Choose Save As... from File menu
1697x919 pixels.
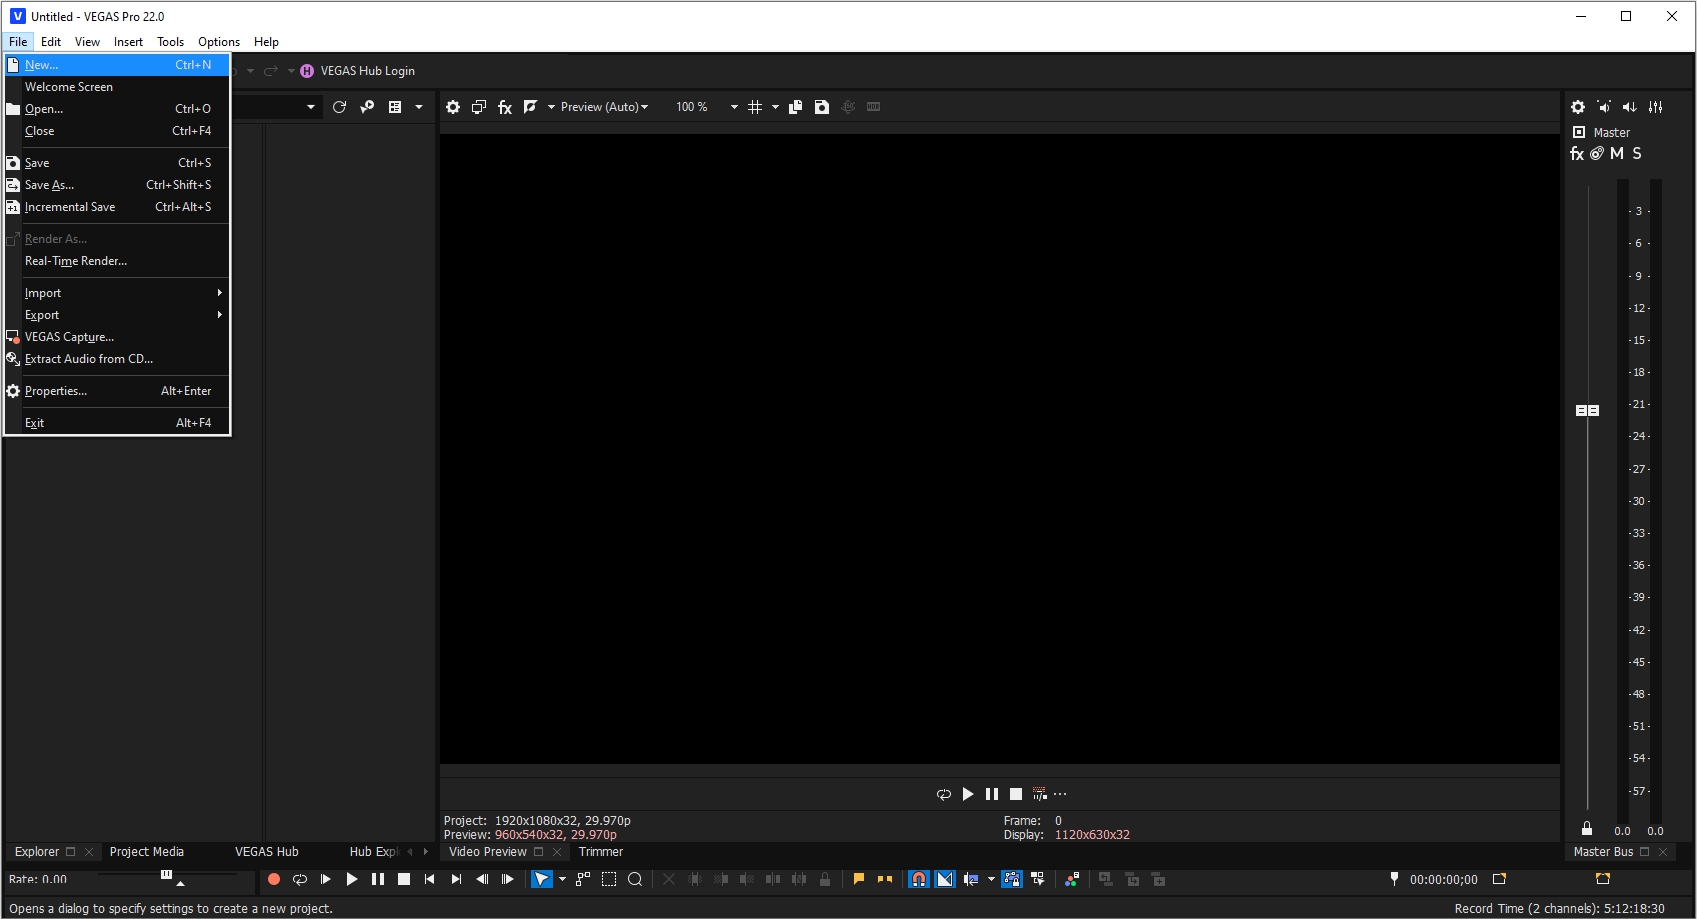click(117, 185)
